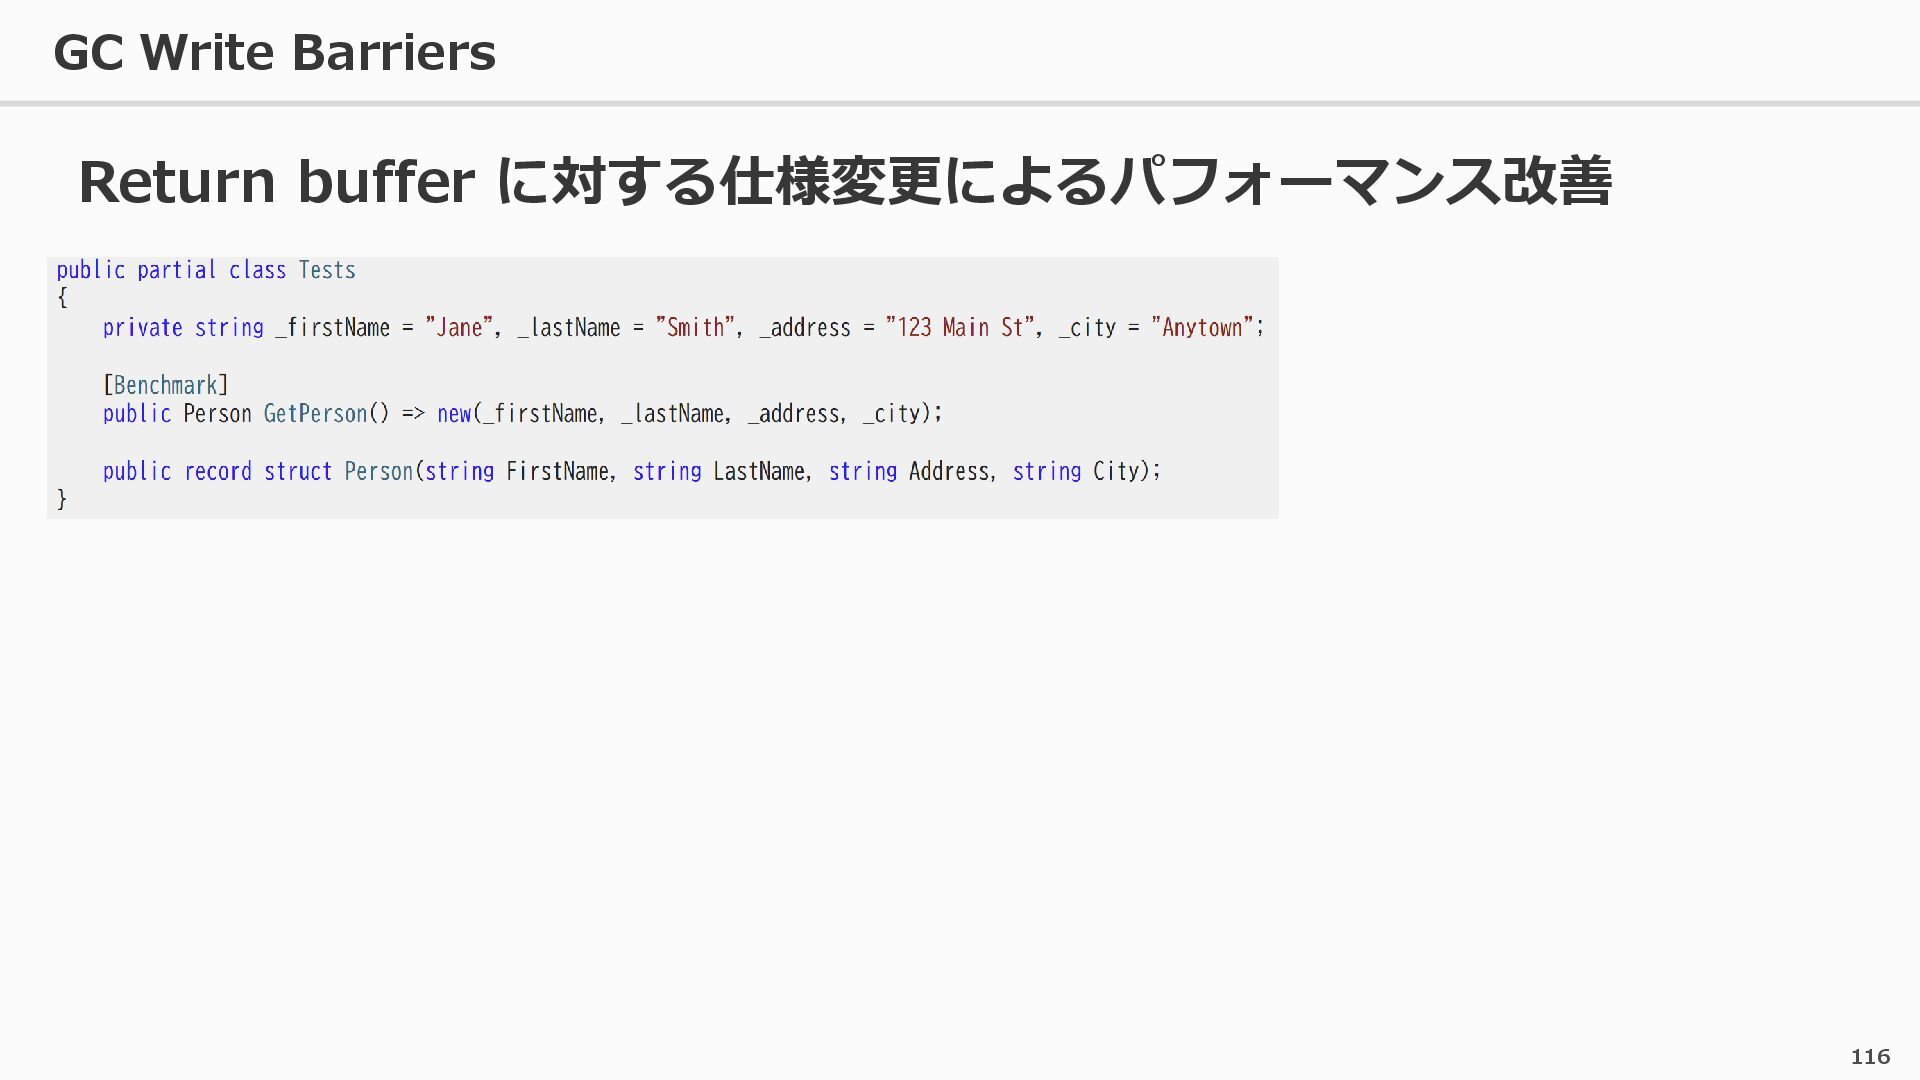This screenshot has height=1080, width=1920.
Task: Click the "Anytown" string literal
Action: click(x=1202, y=328)
